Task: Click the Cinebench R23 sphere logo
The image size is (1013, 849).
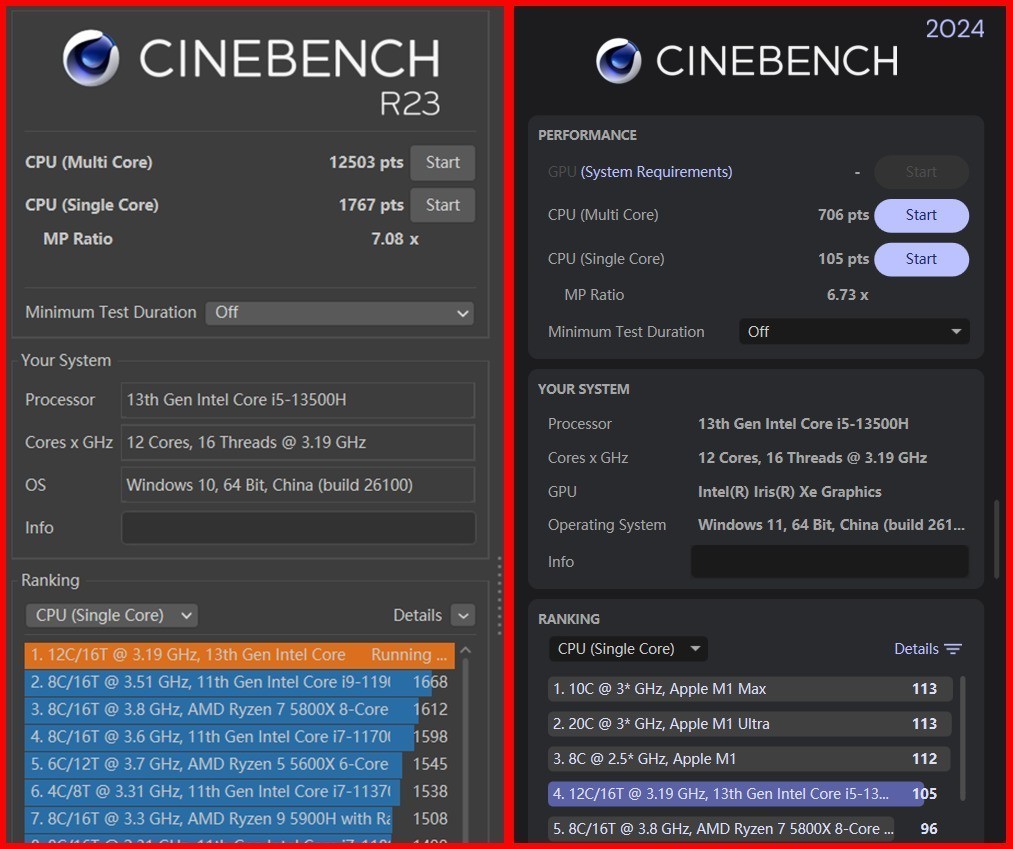Action: coord(90,58)
